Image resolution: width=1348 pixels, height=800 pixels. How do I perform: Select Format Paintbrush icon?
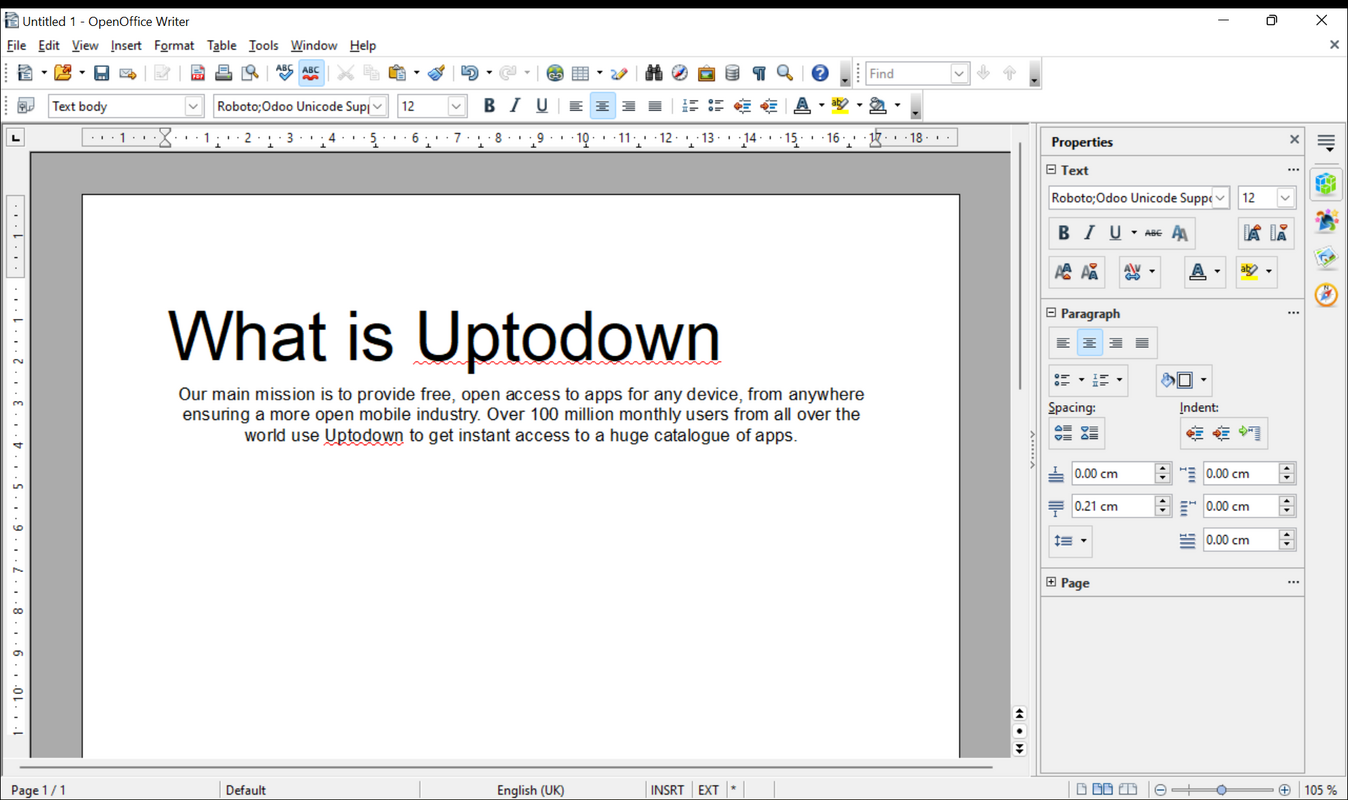pos(436,73)
